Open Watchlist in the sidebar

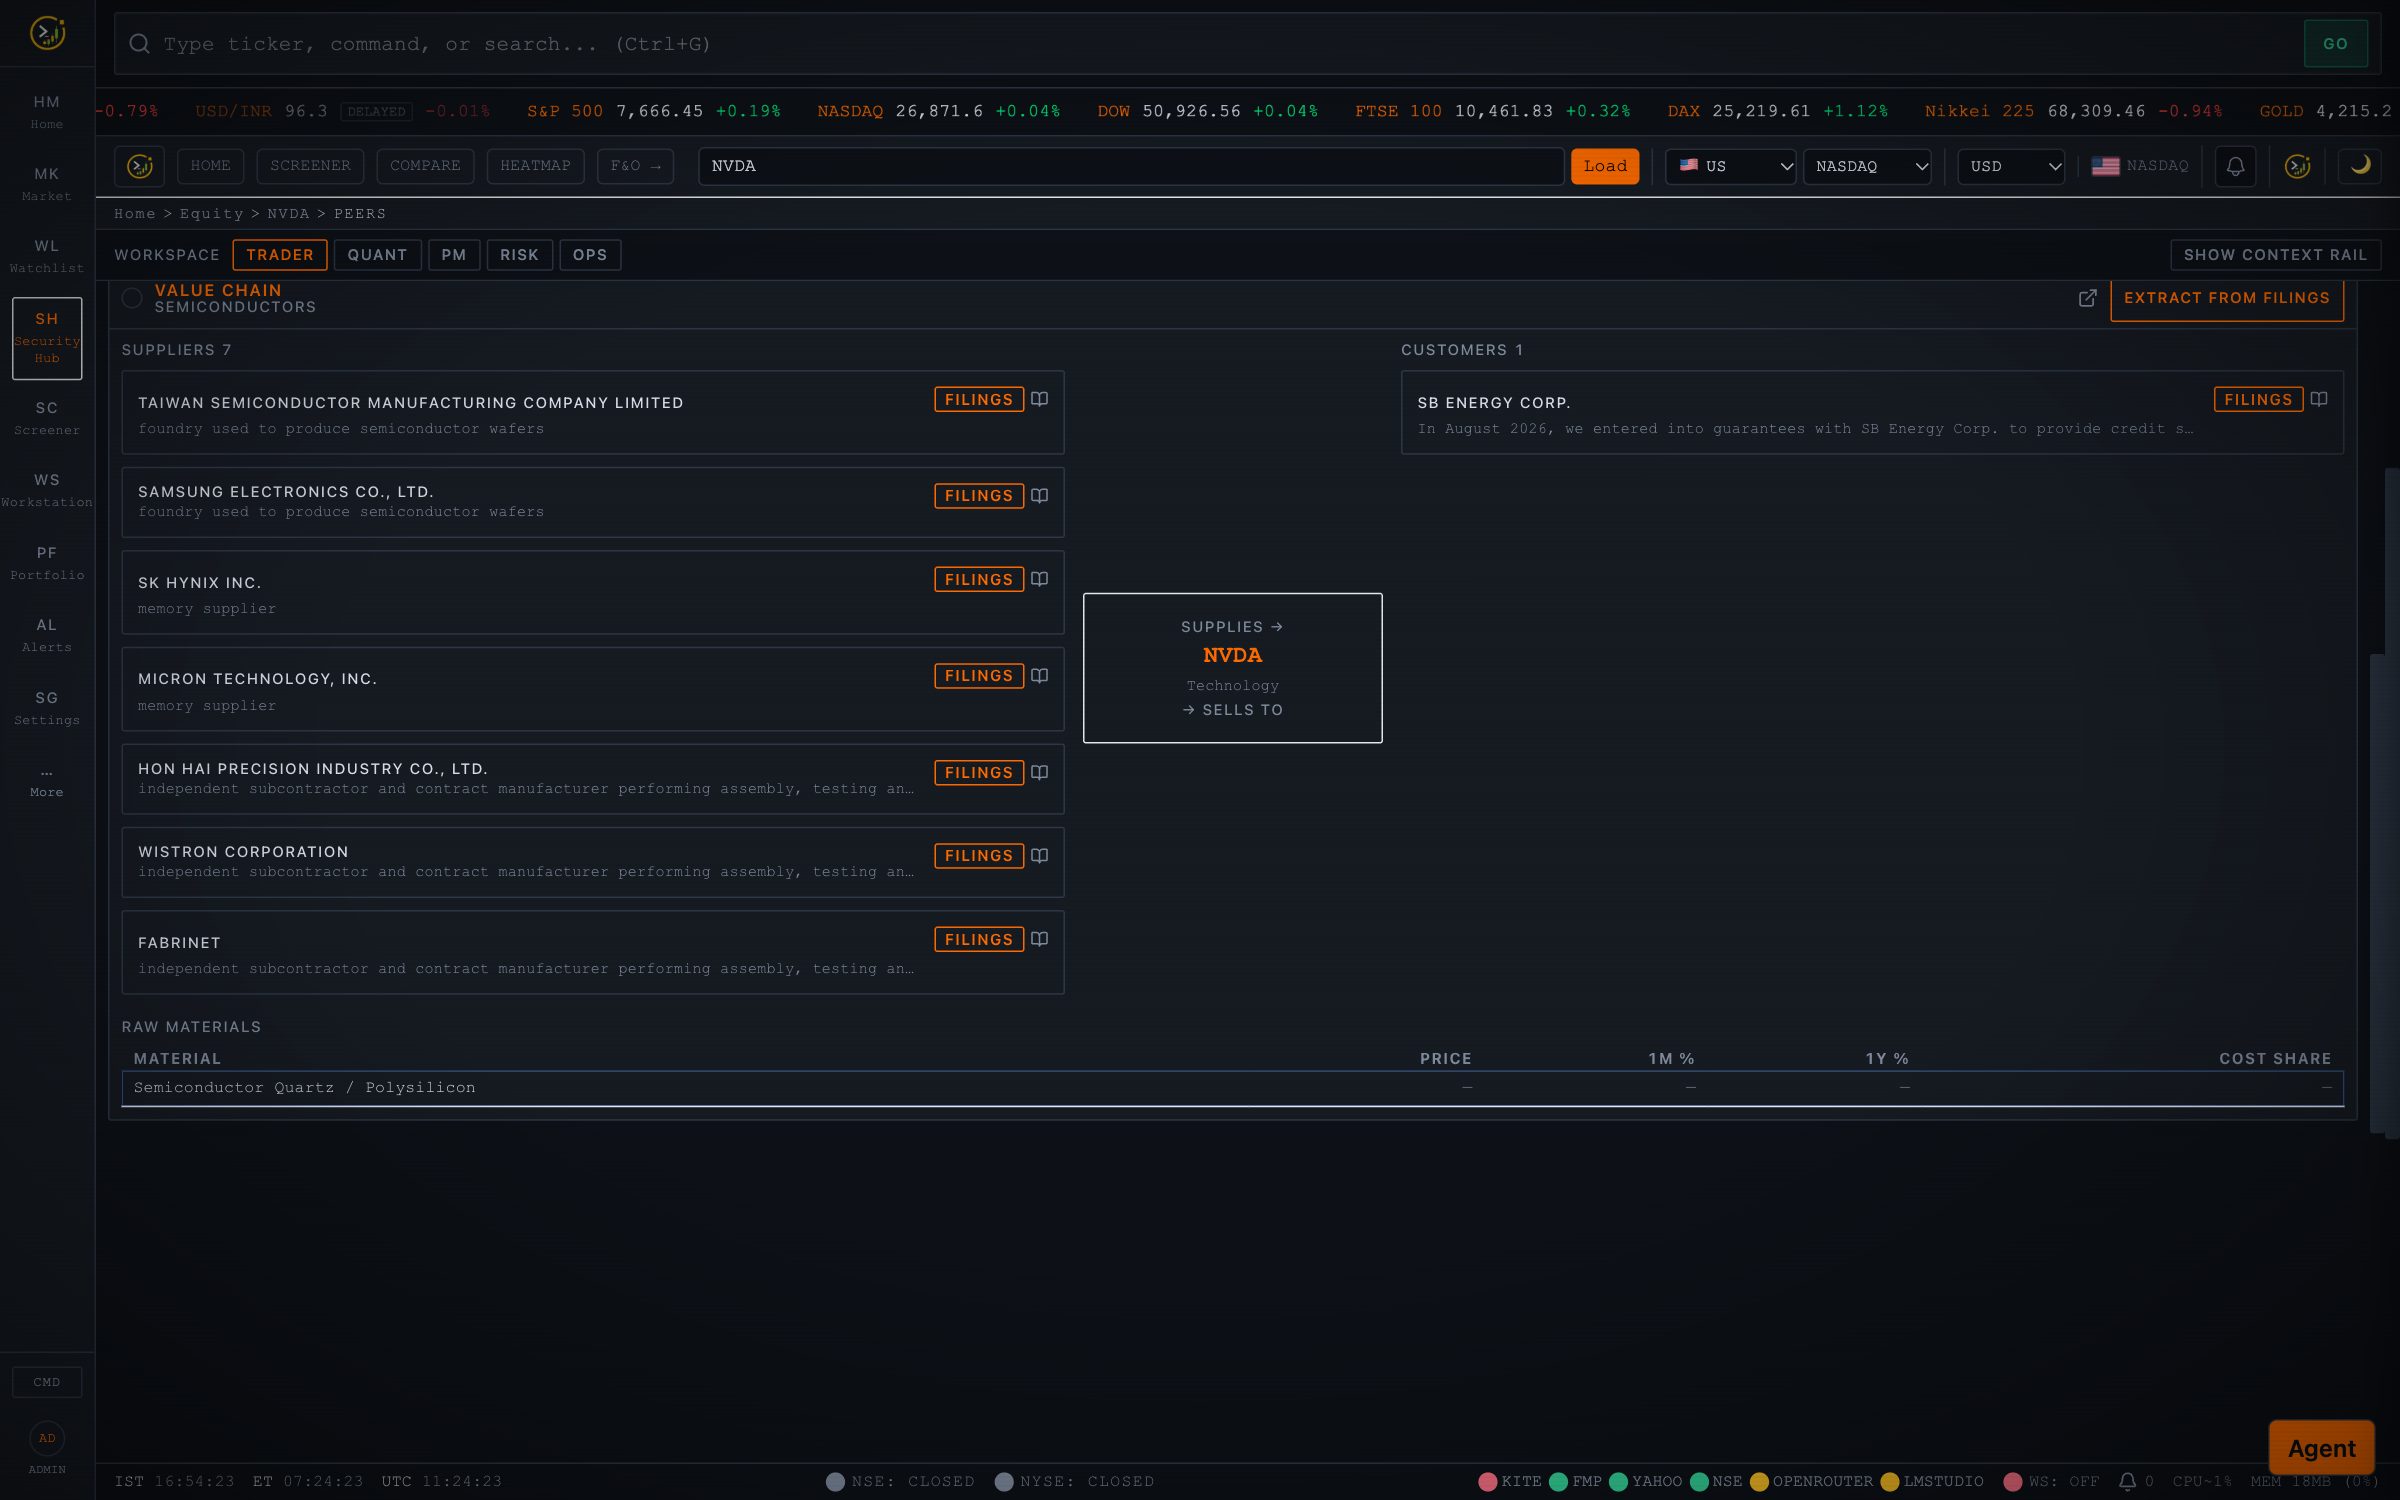pos(47,256)
